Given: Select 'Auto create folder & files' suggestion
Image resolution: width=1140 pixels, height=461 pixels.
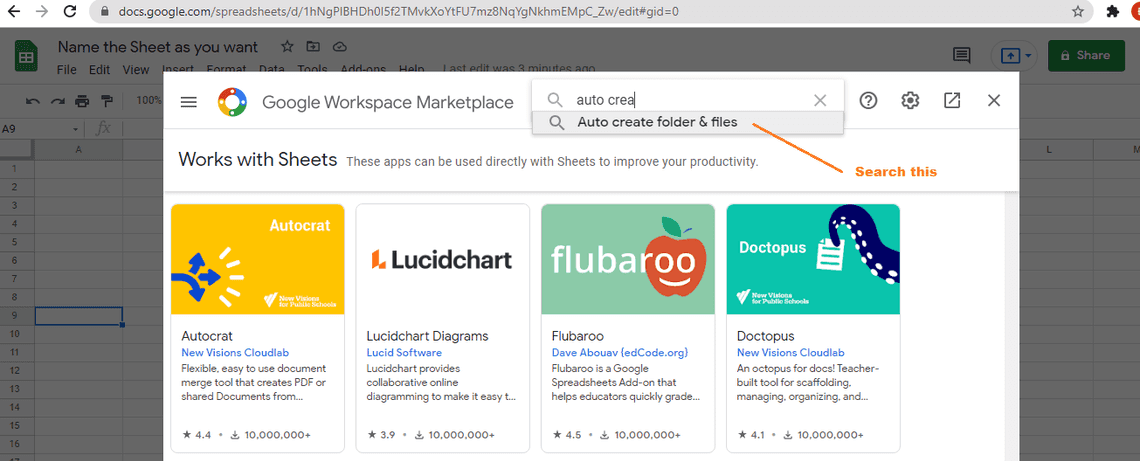Looking at the screenshot, I should pos(657,122).
